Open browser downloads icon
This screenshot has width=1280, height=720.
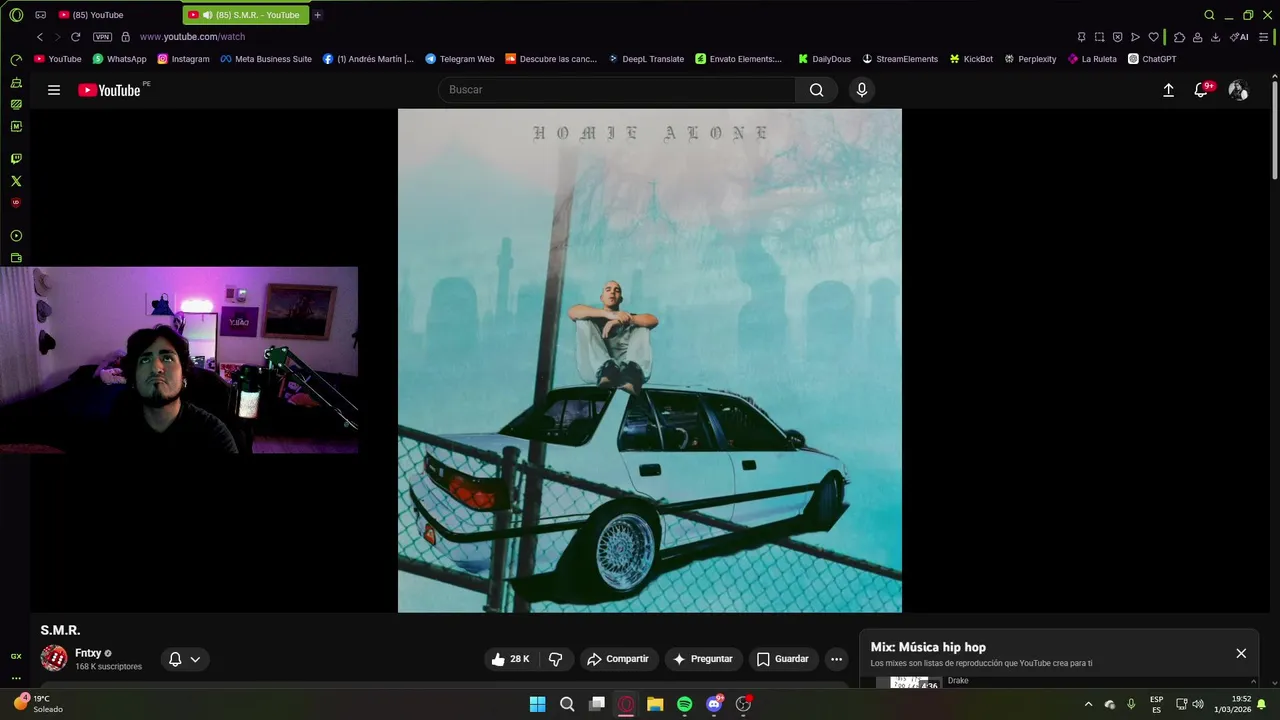pyautogui.click(x=1215, y=37)
